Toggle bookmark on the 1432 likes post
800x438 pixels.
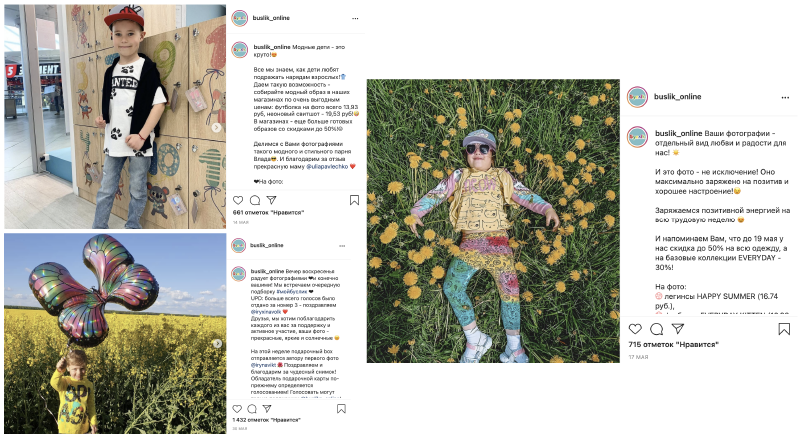[341, 409]
